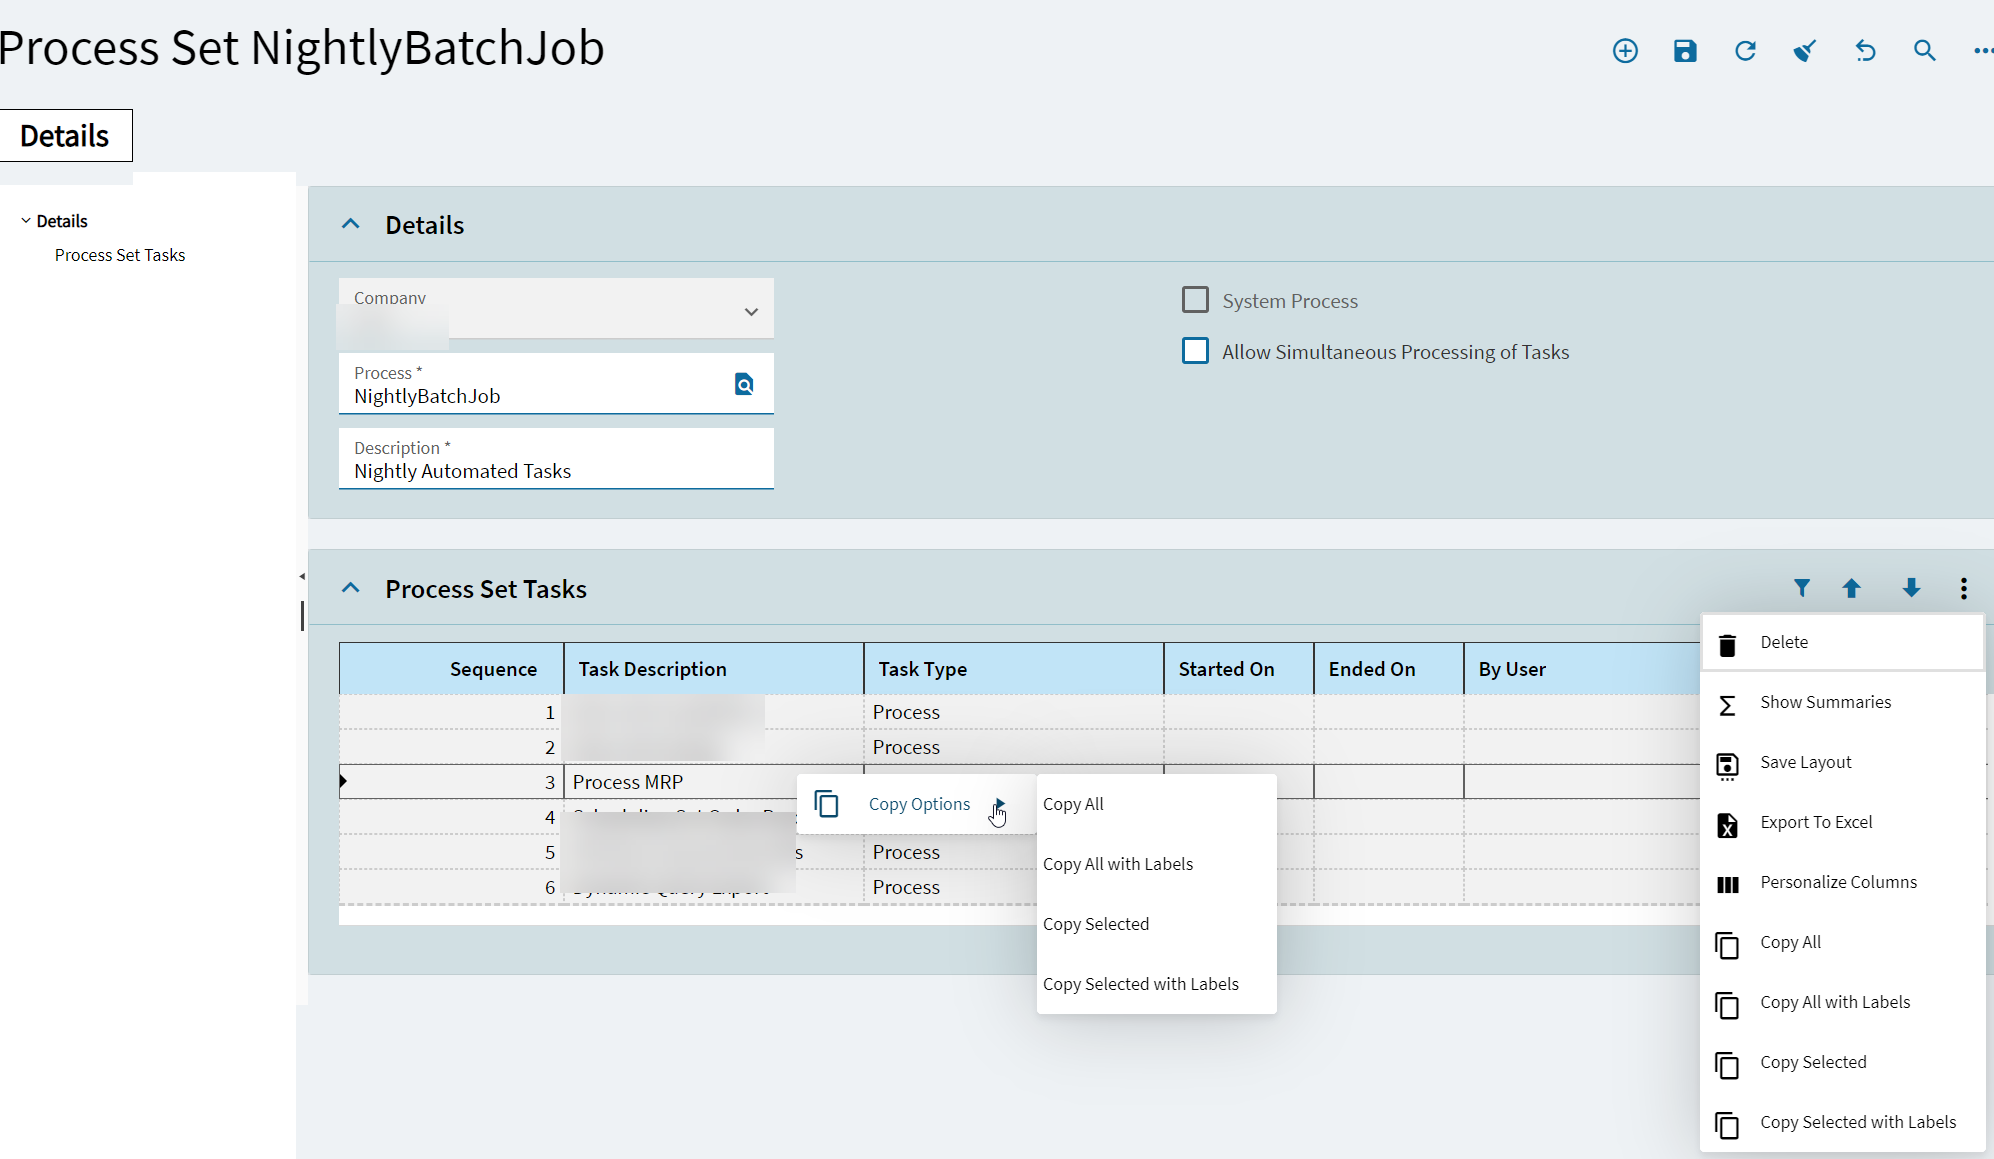Move task up with up arrow icon
The width and height of the screenshot is (1994, 1159).
coord(1851,588)
